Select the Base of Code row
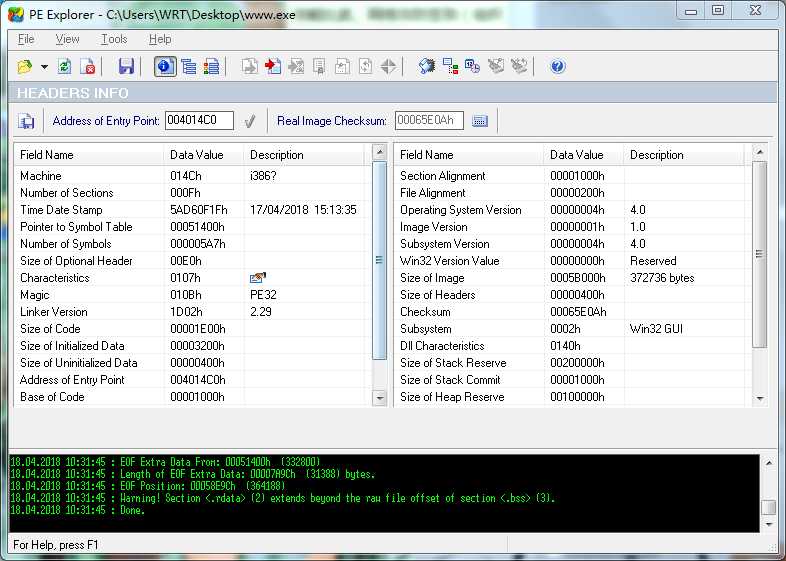This screenshot has height=561, width=786. [193, 397]
